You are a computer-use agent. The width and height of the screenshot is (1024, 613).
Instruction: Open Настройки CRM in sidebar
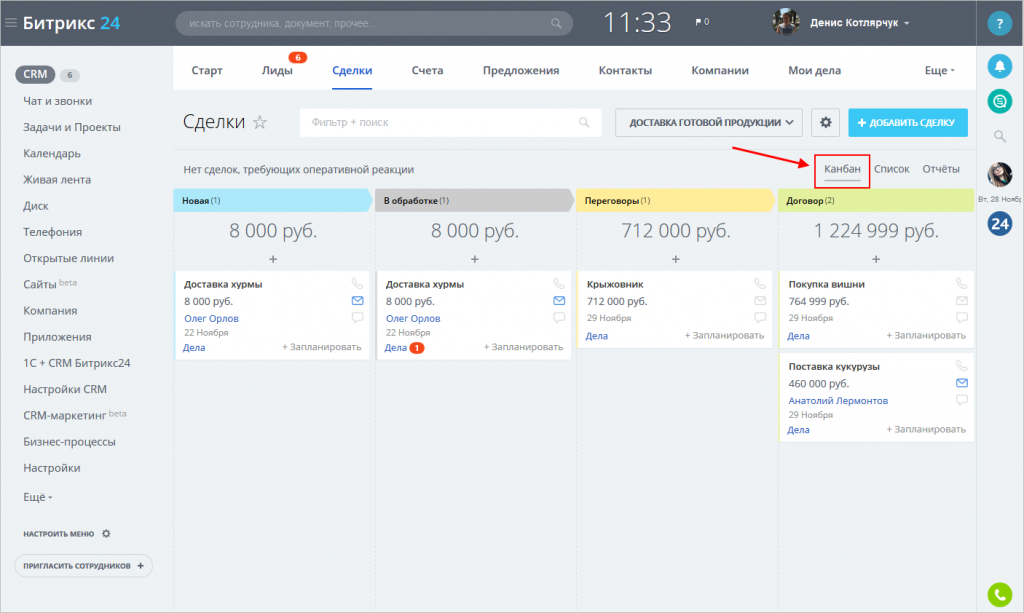(65, 389)
